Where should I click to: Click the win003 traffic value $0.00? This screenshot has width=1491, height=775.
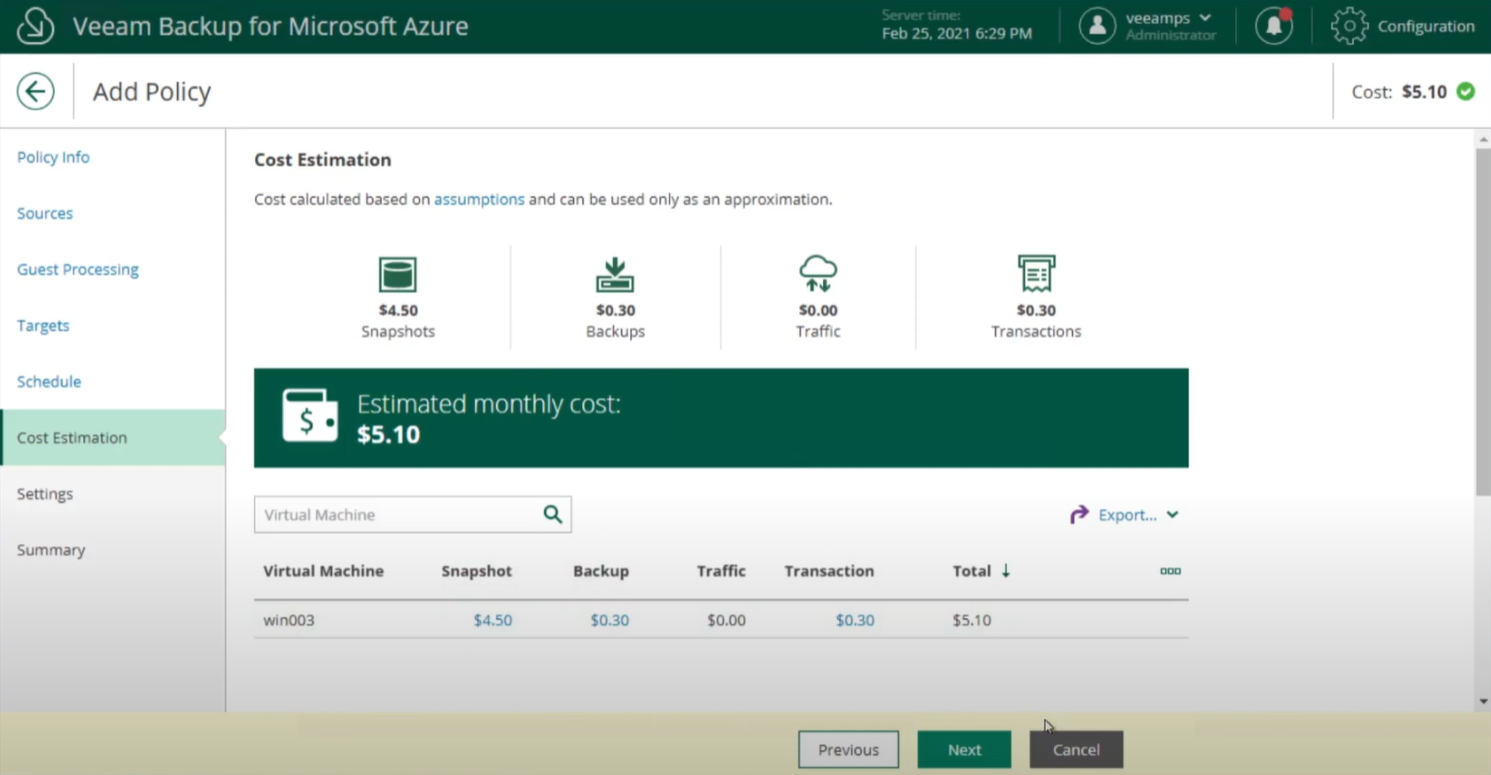pos(726,620)
